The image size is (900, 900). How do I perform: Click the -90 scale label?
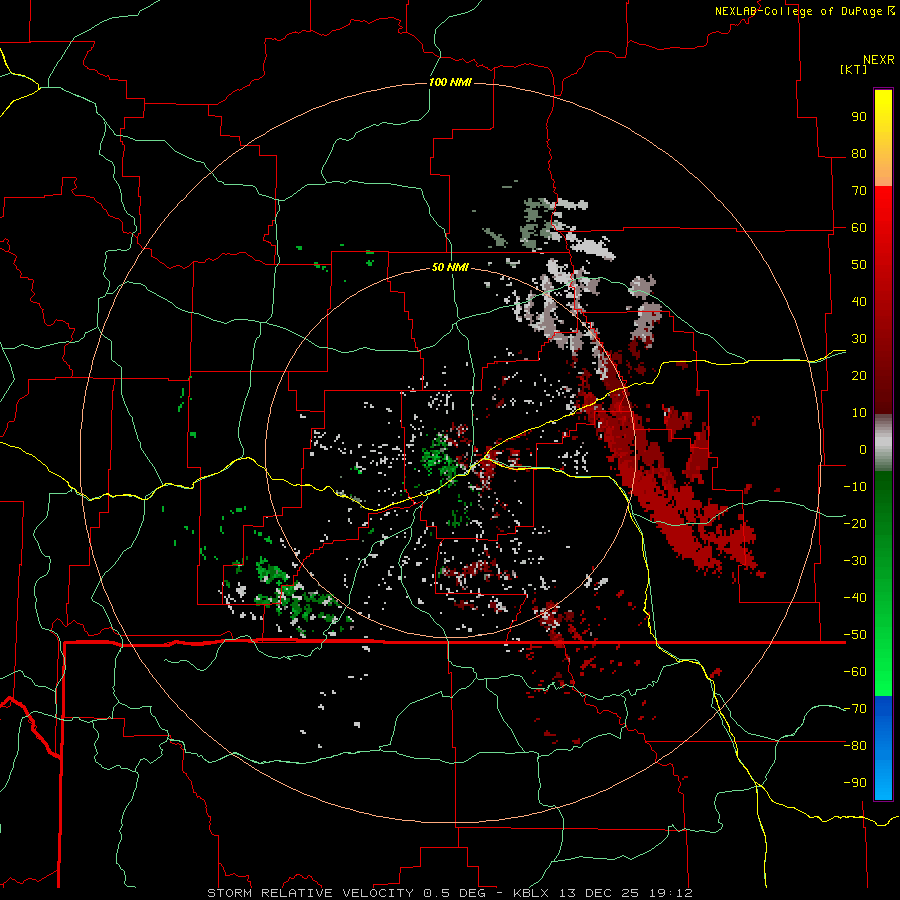[x=855, y=783]
